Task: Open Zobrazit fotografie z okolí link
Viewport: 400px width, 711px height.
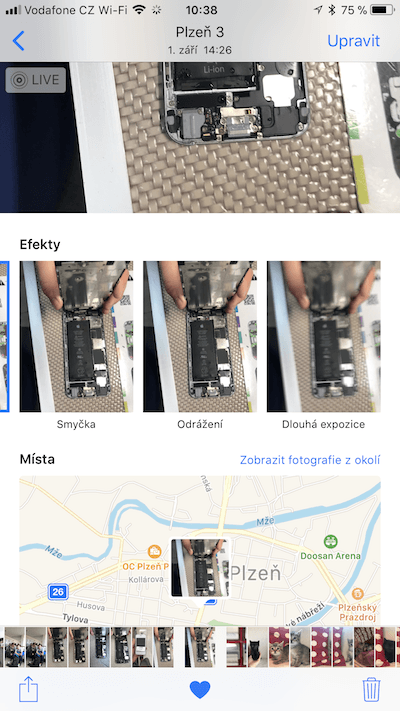Action: click(310, 460)
